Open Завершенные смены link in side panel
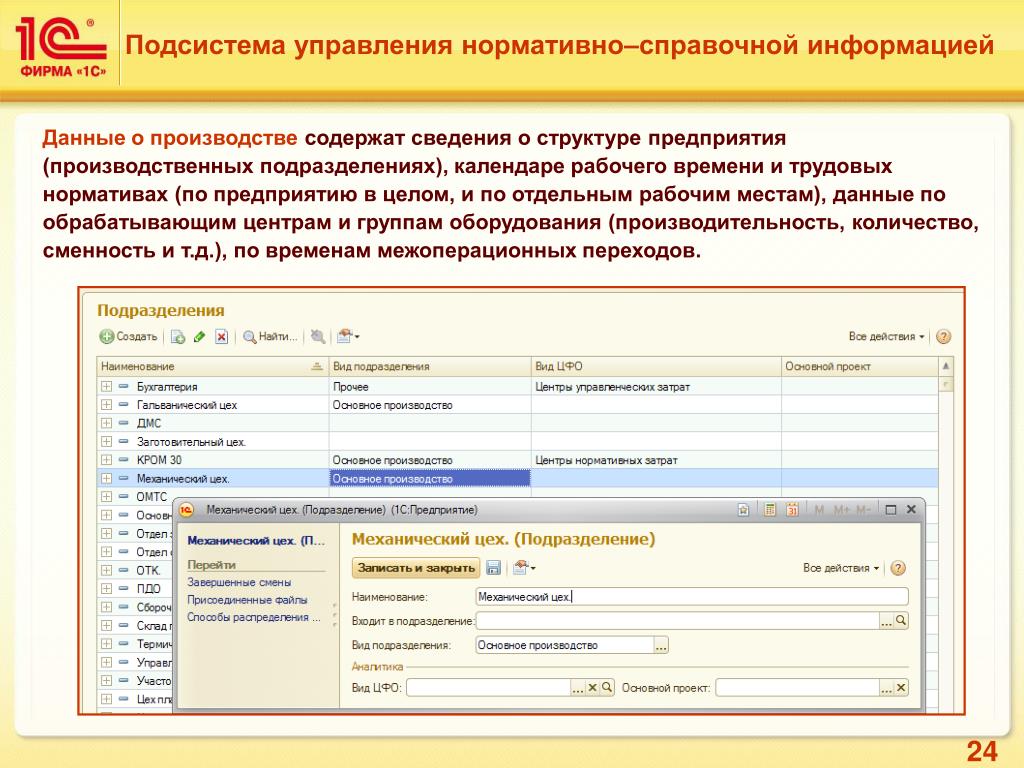The image size is (1024, 768). pyautogui.click(x=239, y=583)
